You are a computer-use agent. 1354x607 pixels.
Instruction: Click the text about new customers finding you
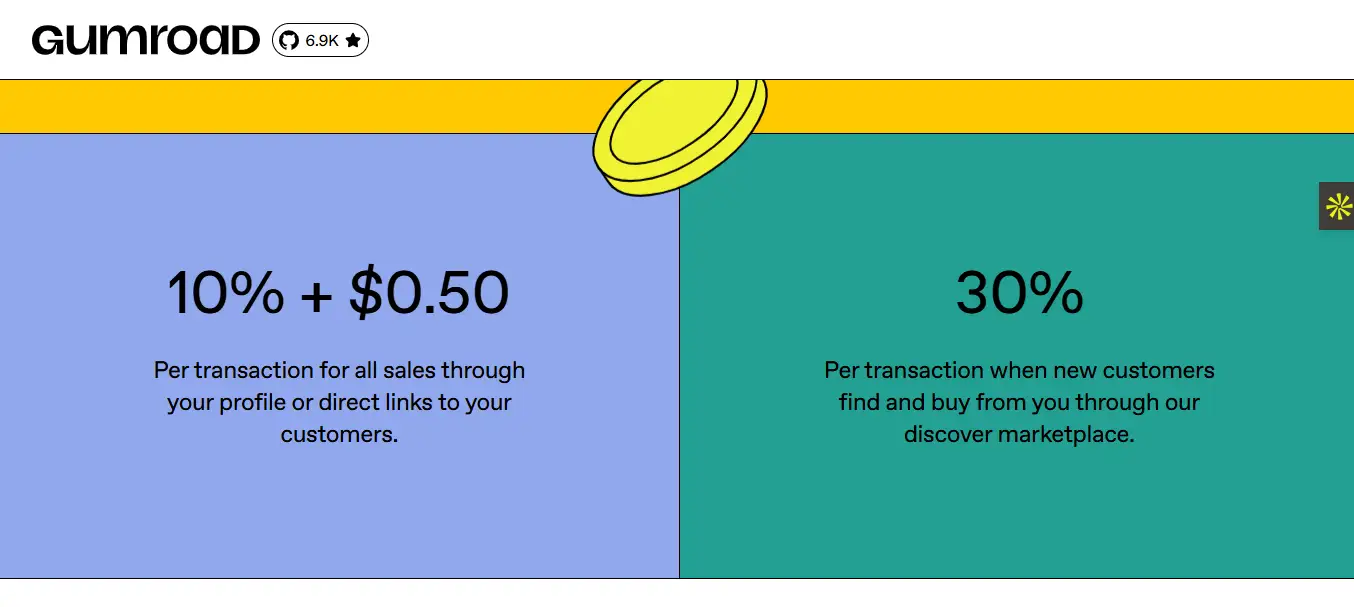(x=1019, y=402)
